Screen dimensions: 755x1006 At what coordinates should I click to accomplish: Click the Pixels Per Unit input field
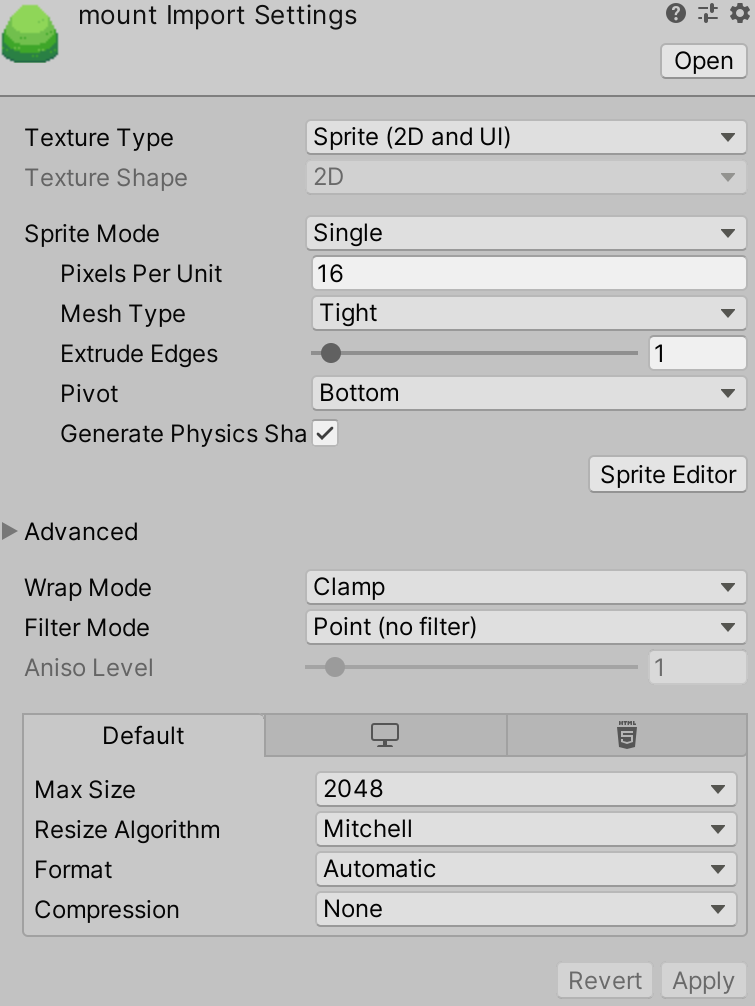click(529, 273)
